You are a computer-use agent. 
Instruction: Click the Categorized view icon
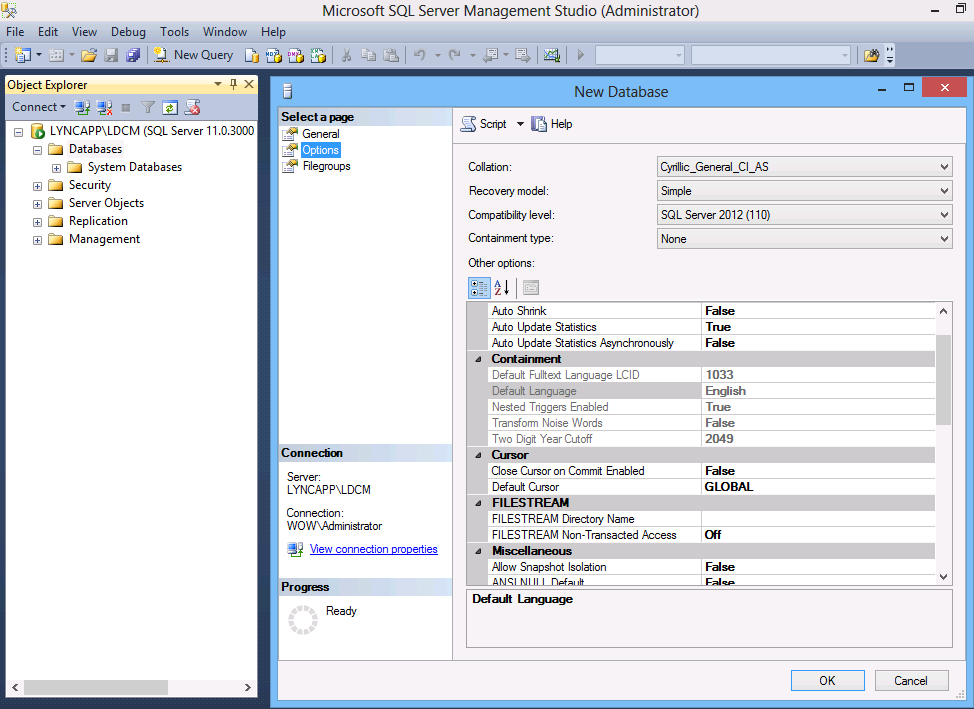[x=479, y=288]
